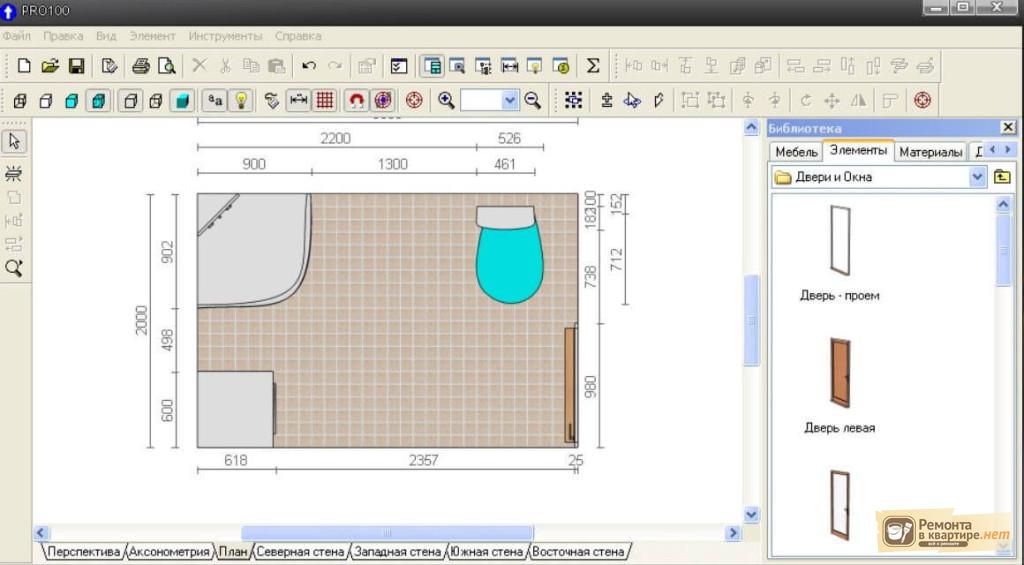
Task: Click the price tag labels icon
Action: 272,101
